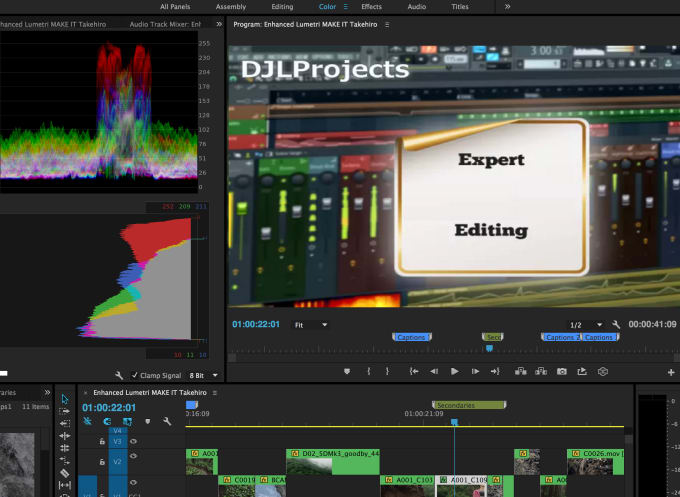
Task: Switch to Editing workspace
Action: (x=282, y=7)
